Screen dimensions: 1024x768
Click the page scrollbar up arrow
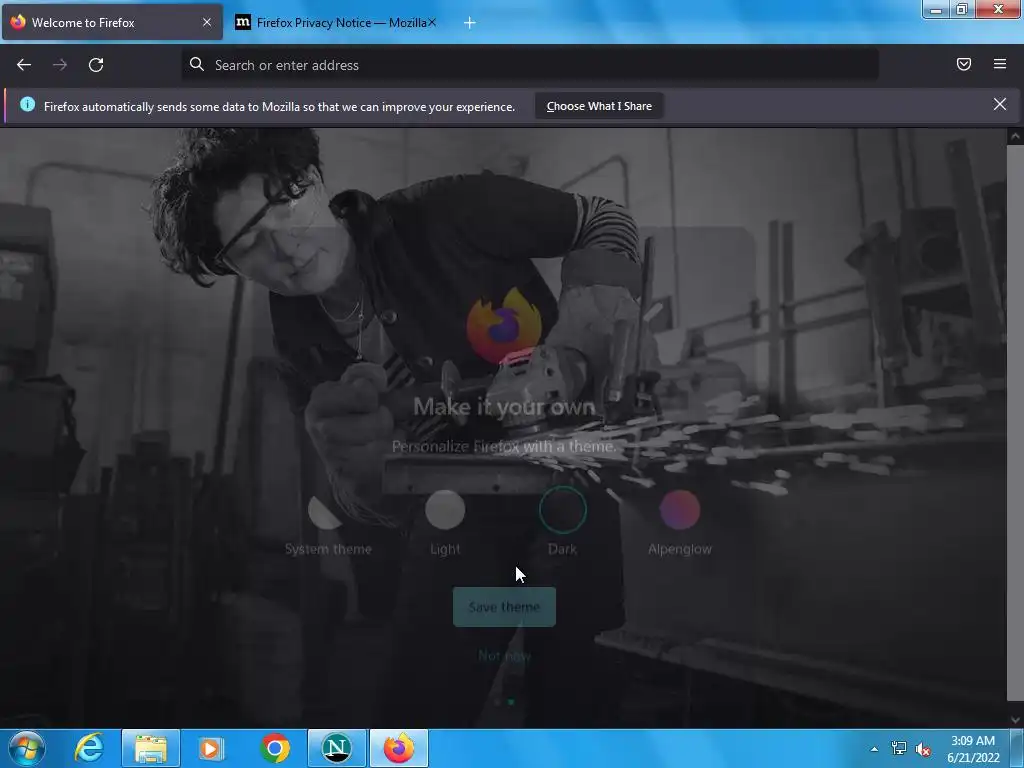point(1015,136)
